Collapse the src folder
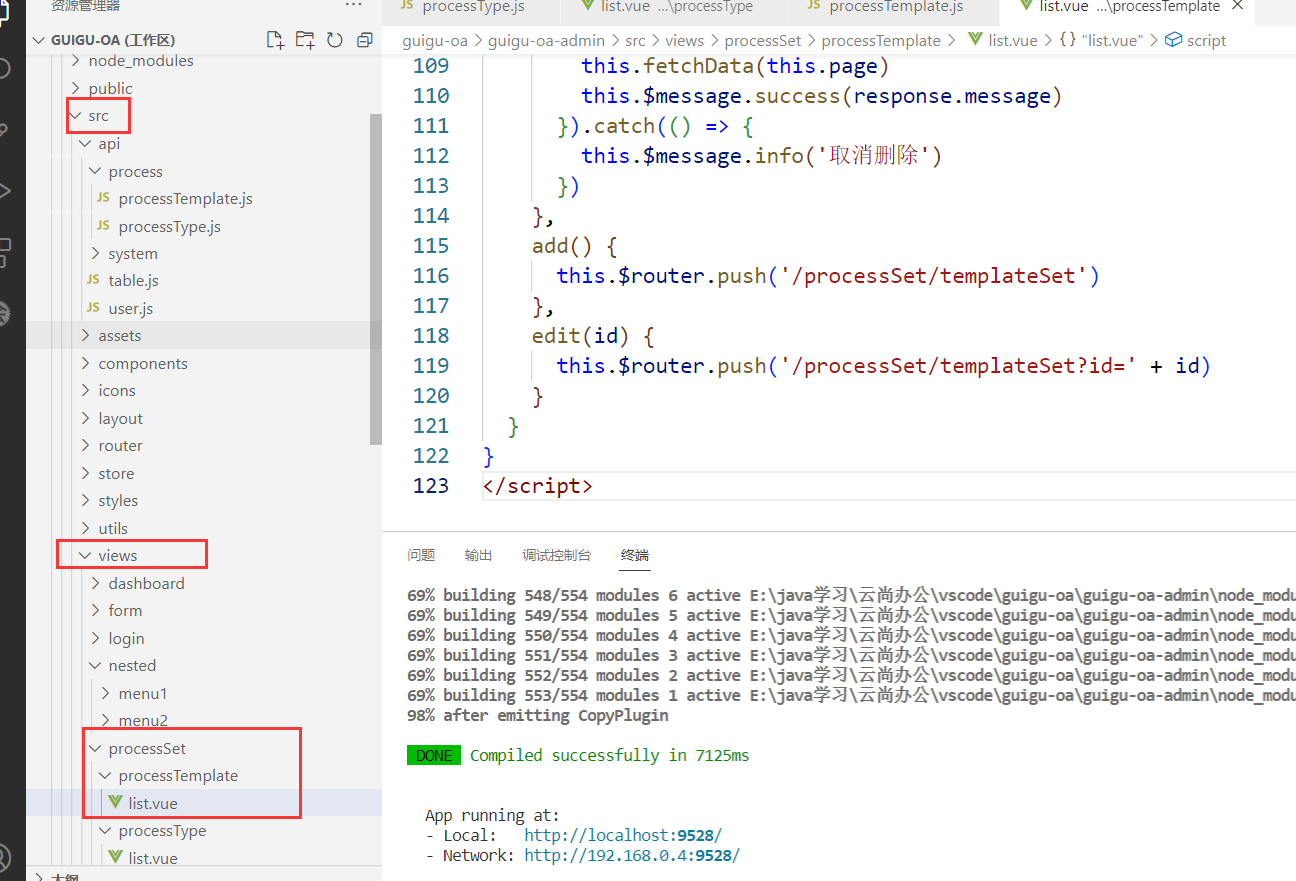Viewport: 1296px width, 881px height. 76,116
